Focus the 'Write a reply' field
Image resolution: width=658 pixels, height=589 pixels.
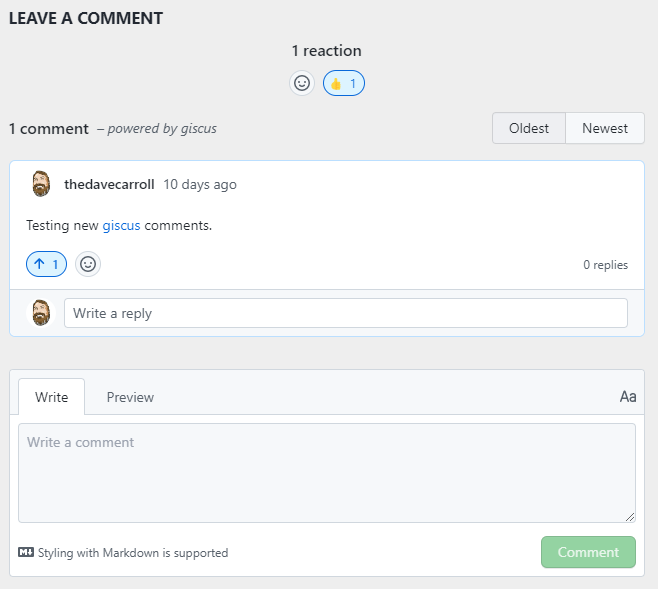point(345,313)
